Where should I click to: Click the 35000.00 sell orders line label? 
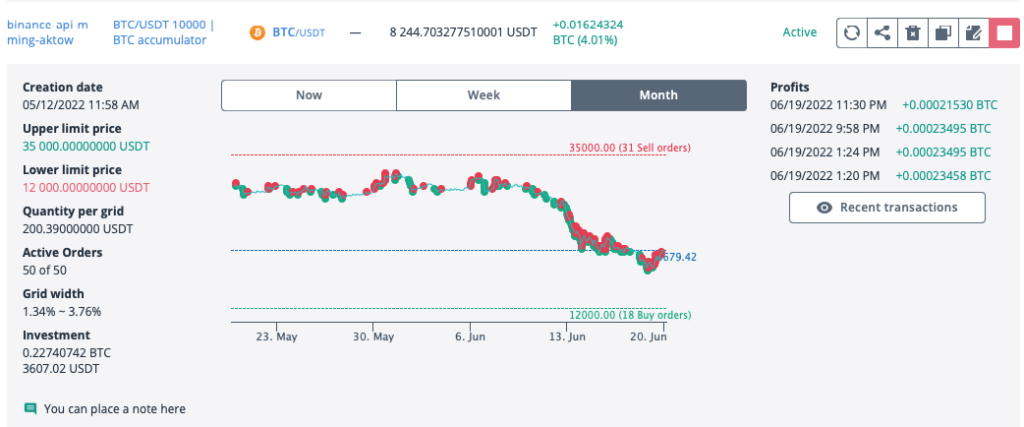click(630, 147)
